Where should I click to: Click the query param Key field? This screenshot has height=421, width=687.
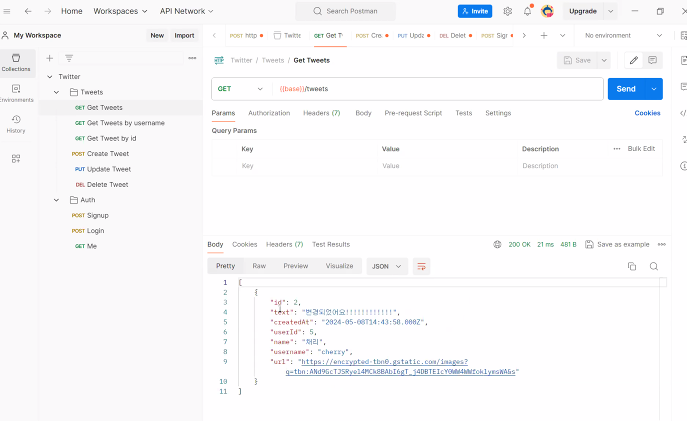[x=307, y=166]
